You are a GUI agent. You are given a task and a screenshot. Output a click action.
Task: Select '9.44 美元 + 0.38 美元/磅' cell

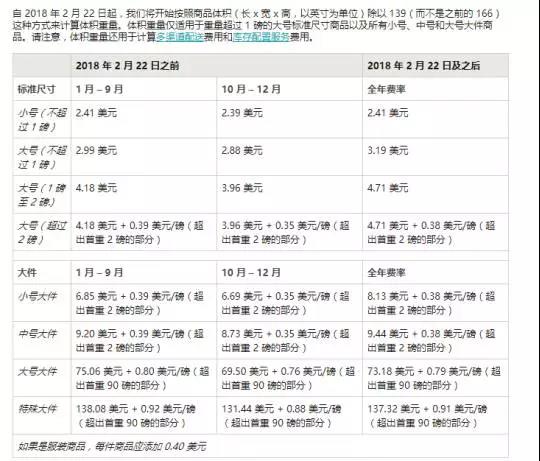[431, 340]
